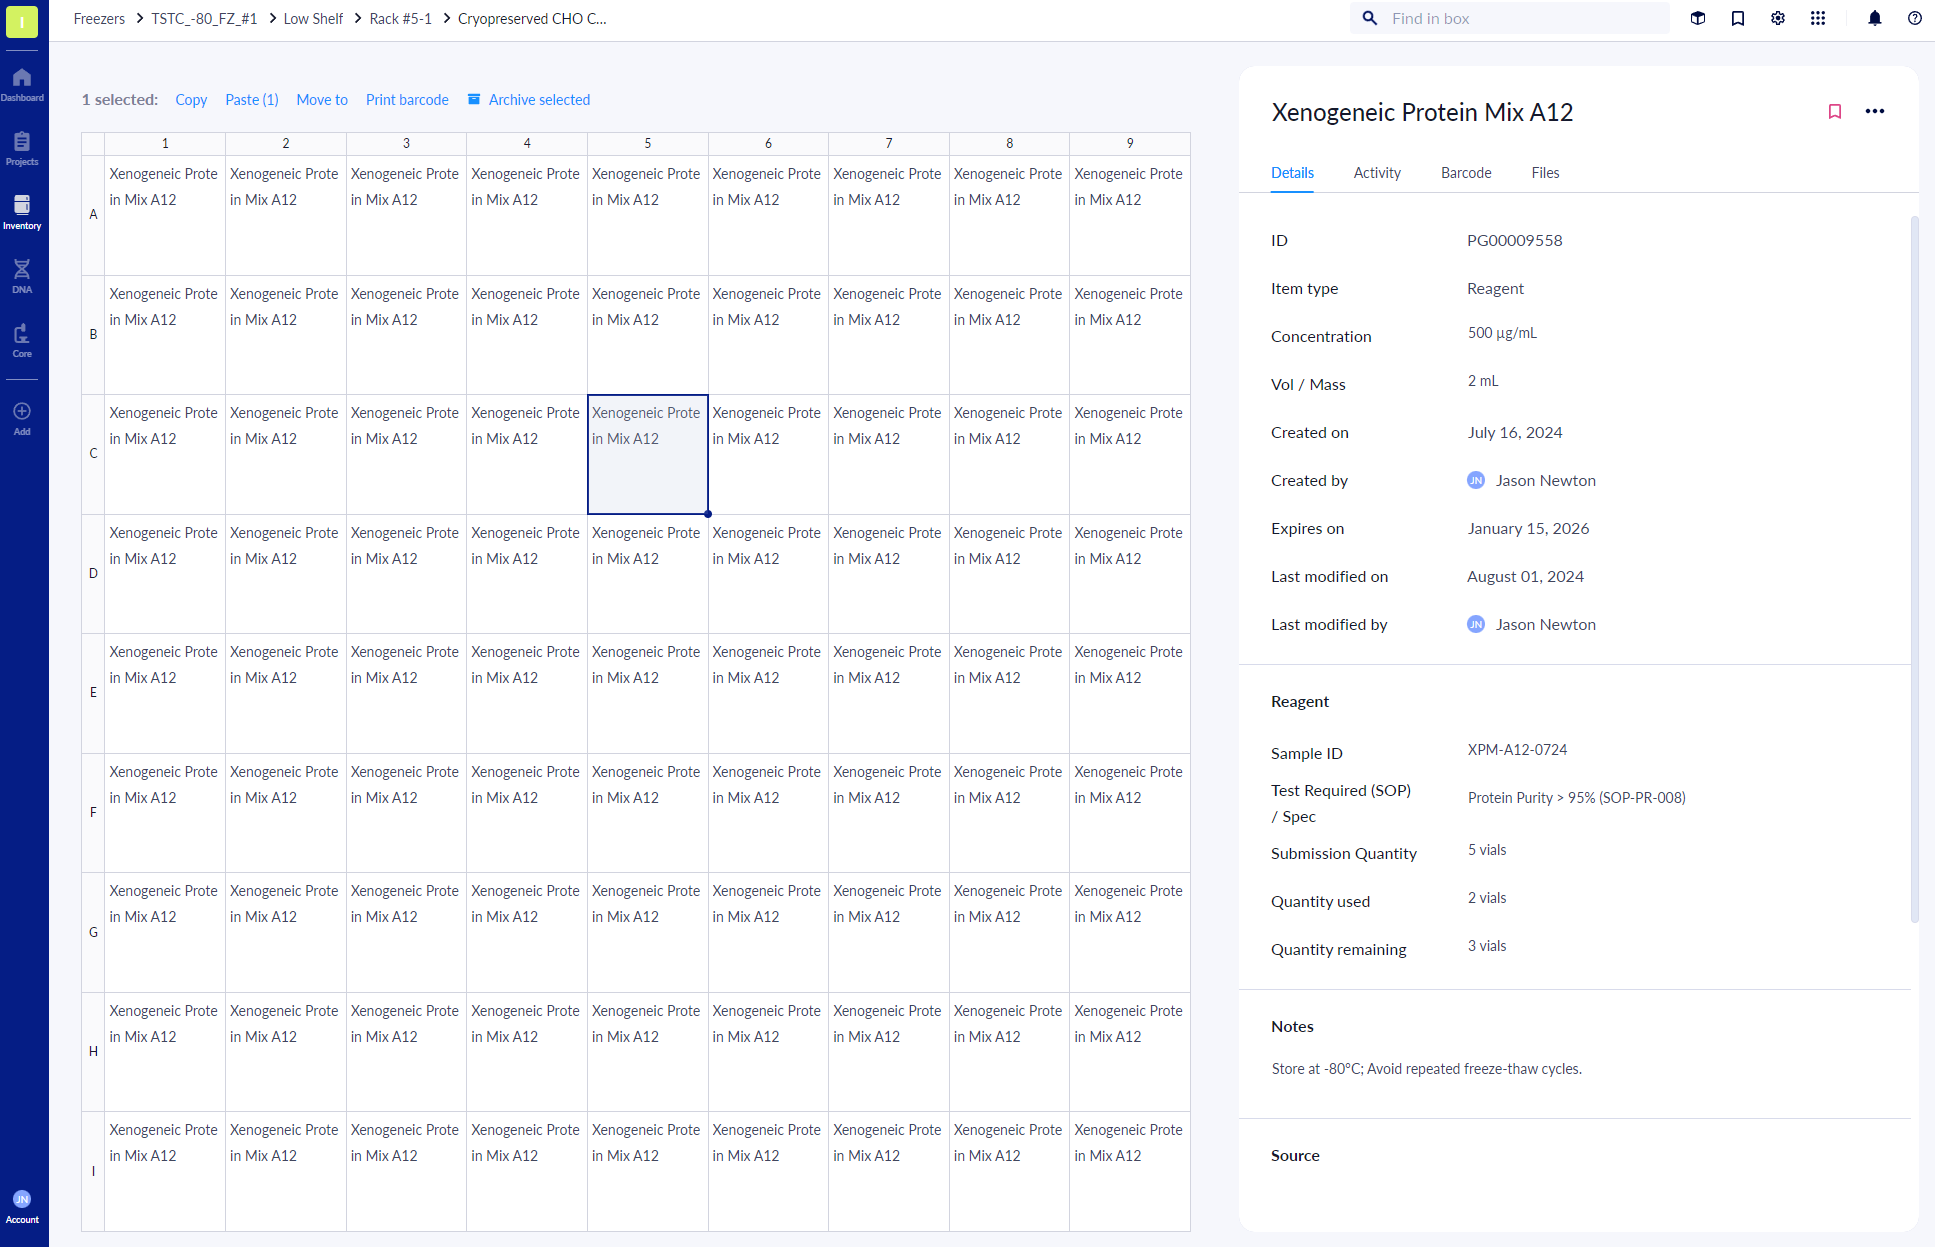The image size is (1935, 1247).
Task: Select well C5 in the box grid
Action: tap(647, 454)
